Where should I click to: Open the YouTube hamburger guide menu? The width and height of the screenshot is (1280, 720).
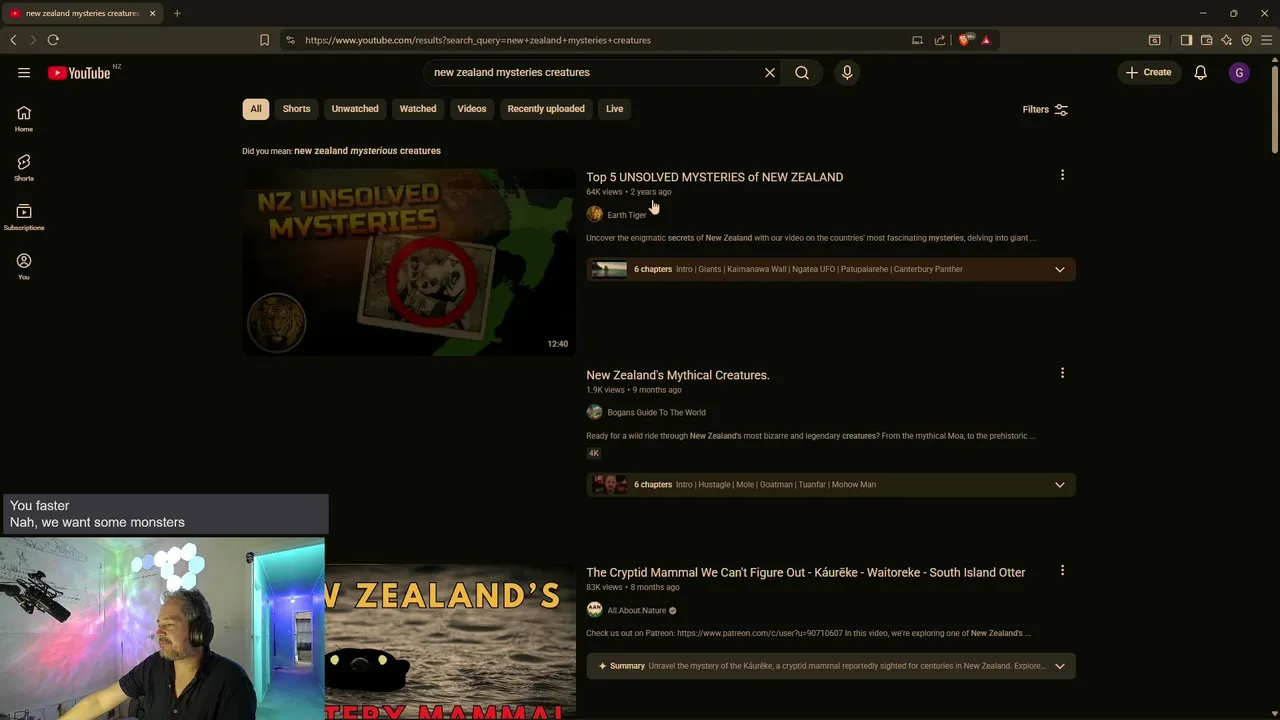point(24,73)
